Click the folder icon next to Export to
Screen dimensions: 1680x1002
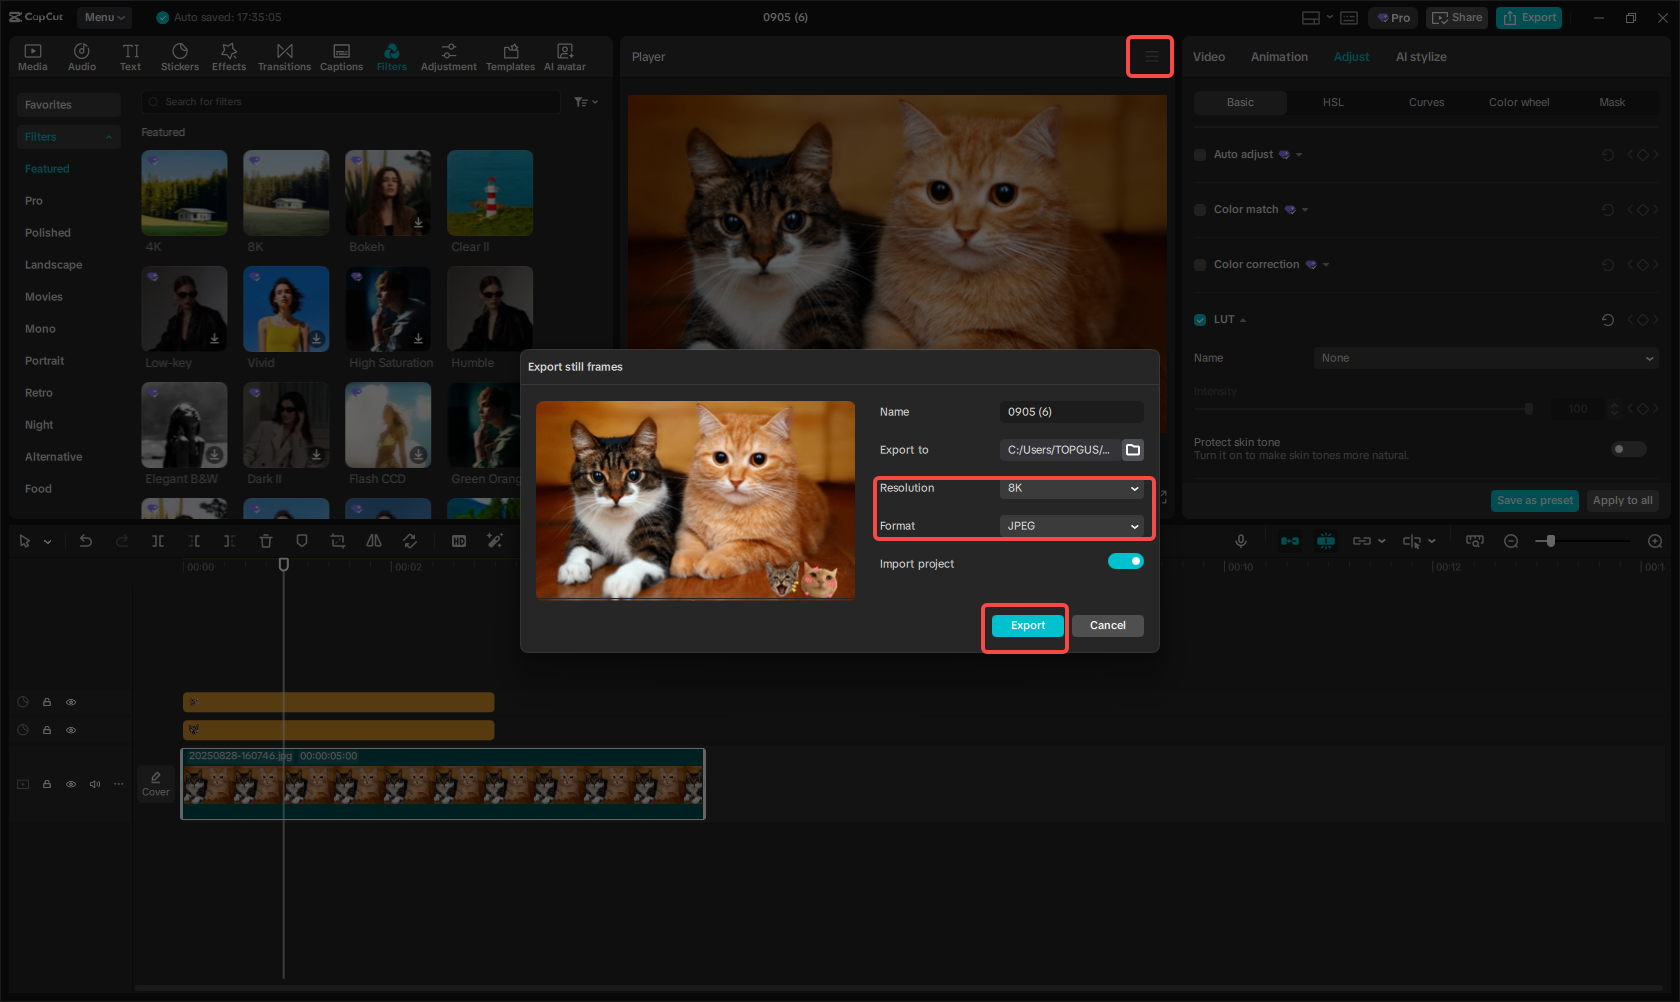pyautogui.click(x=1133, y=450)
